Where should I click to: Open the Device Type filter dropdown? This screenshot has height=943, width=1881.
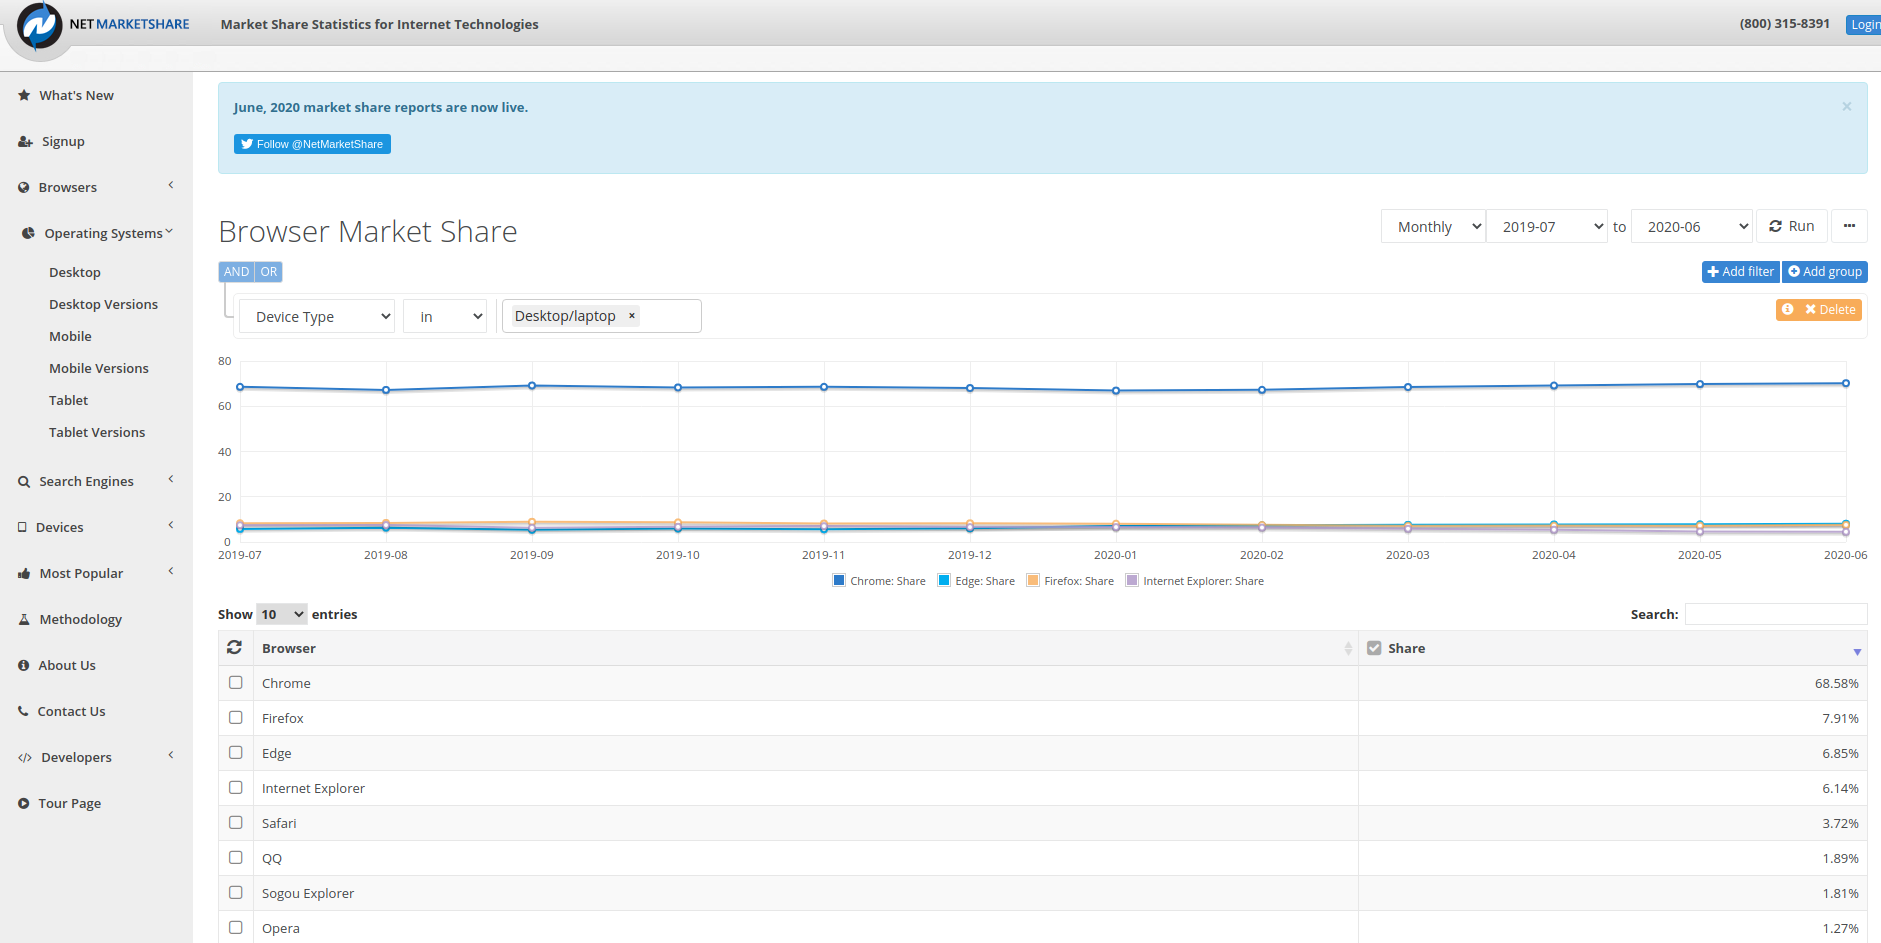(317, 317)
